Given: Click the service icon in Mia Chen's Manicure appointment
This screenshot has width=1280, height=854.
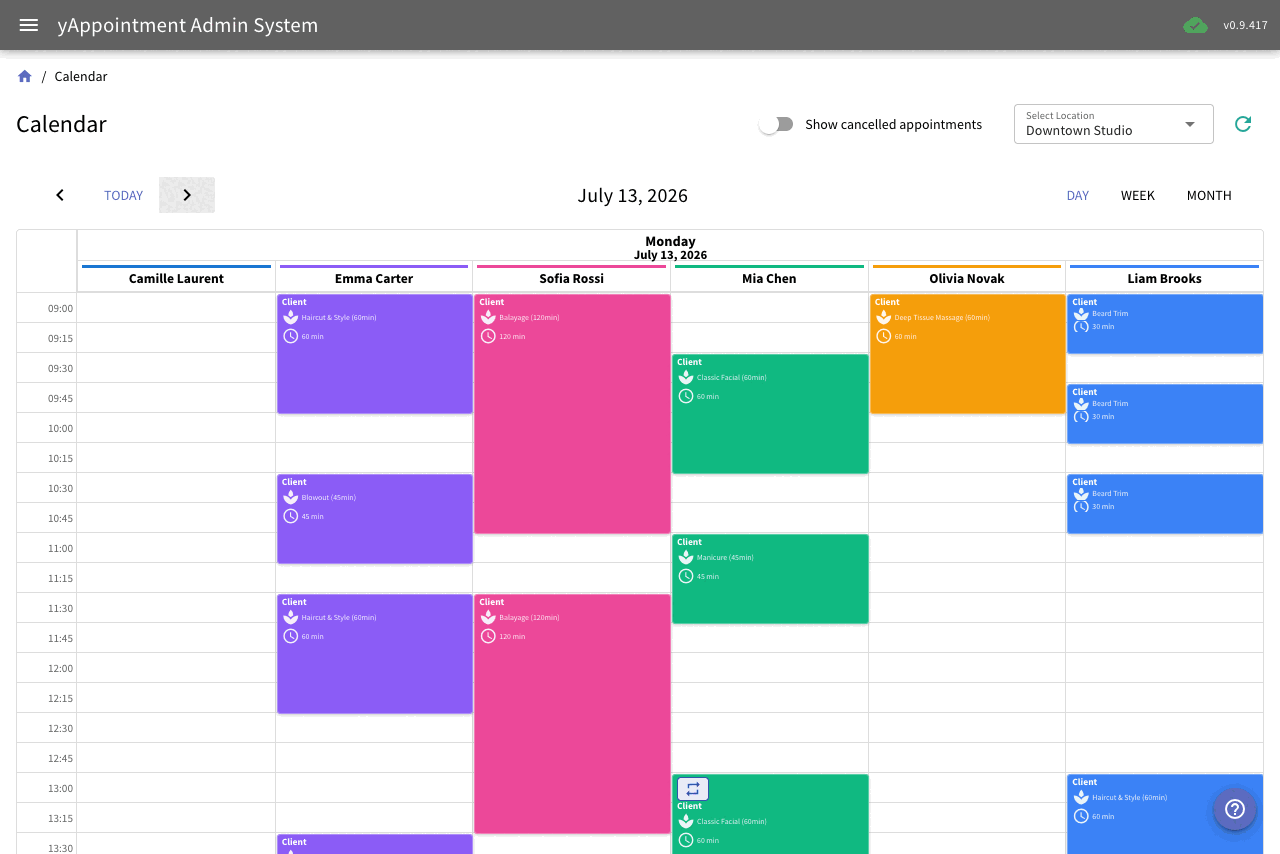Looking at the screenshot, I should 686,557.
